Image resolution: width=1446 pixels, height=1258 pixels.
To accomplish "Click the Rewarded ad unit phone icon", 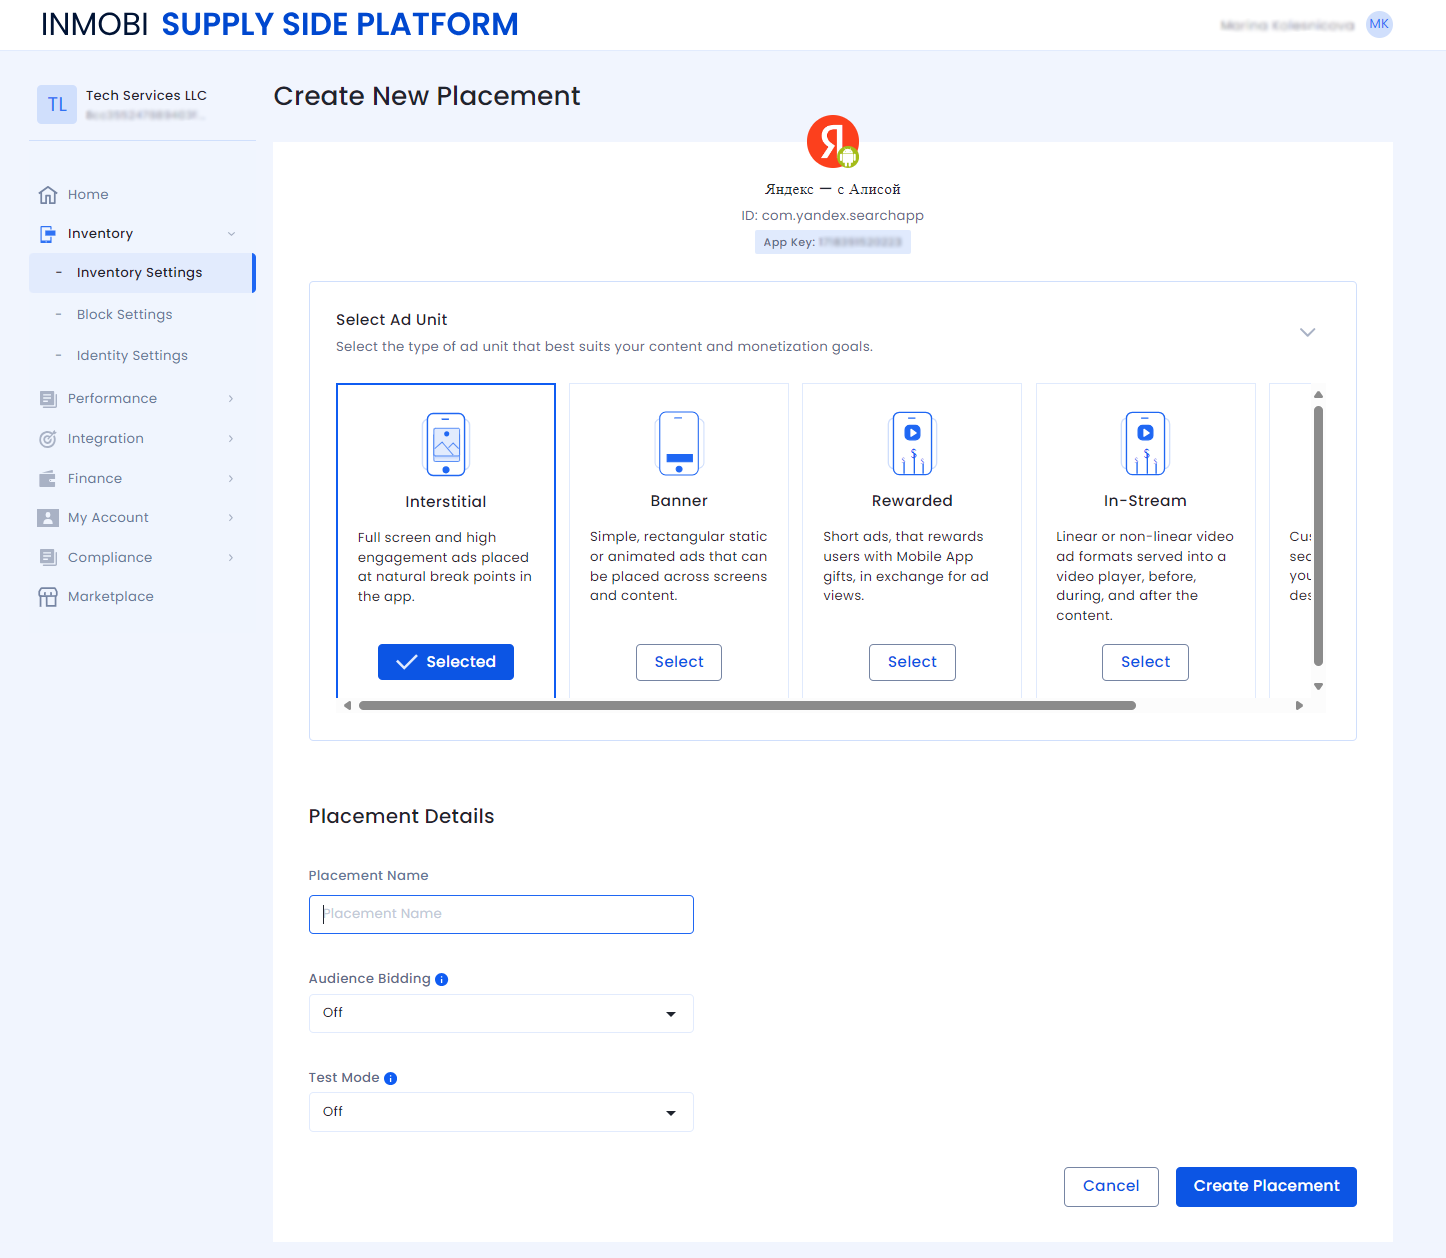I will [x=912, y=443].
